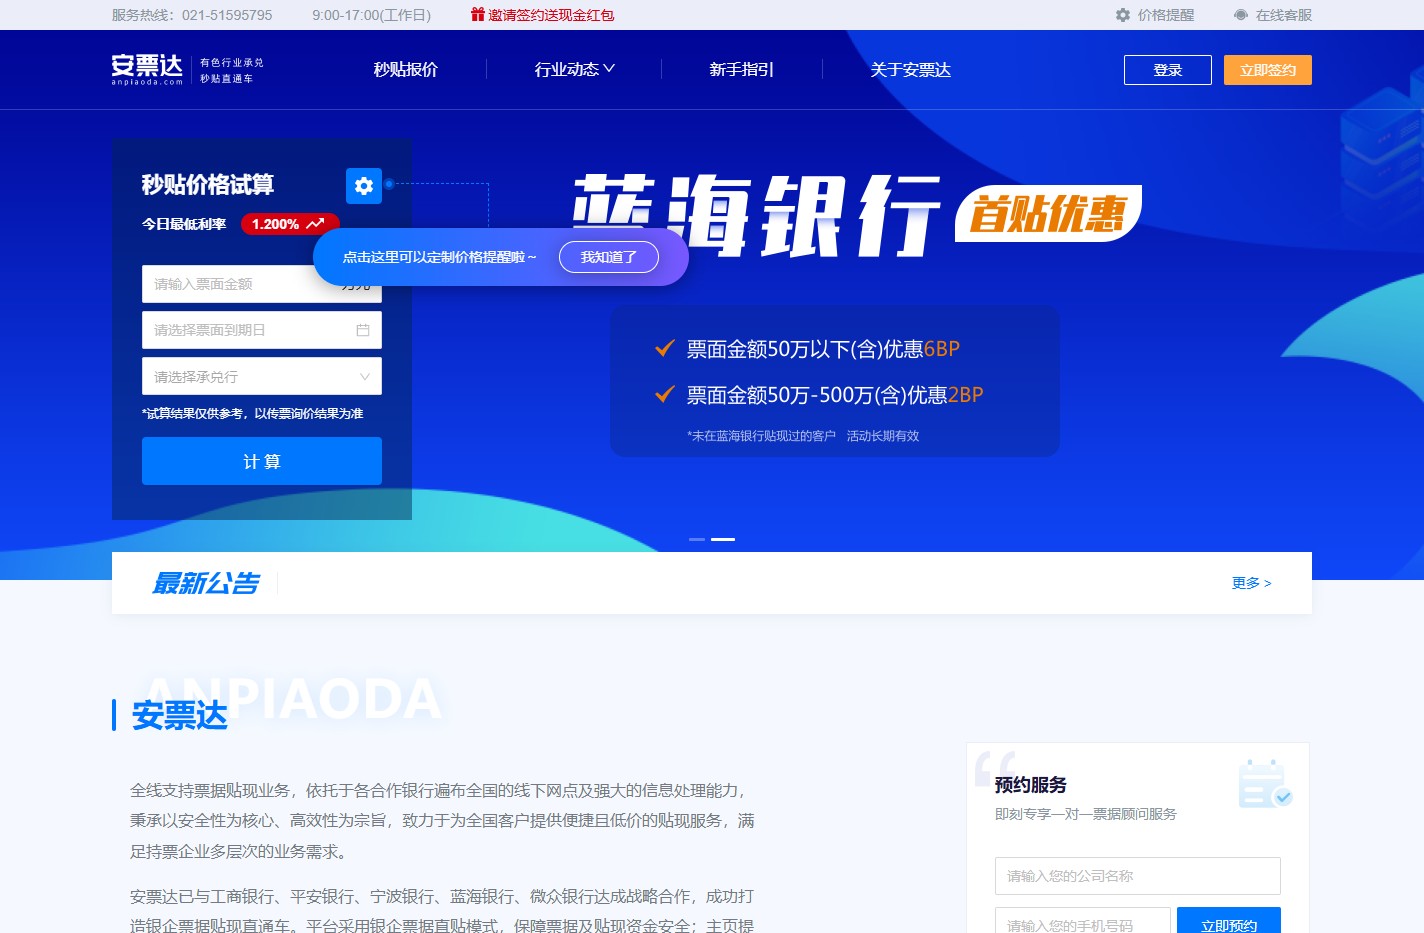The width and height of the screenshot is (1424, 933).
Task: Click the 首贴优惠 banner badge
Action: tap(1048, 213)
